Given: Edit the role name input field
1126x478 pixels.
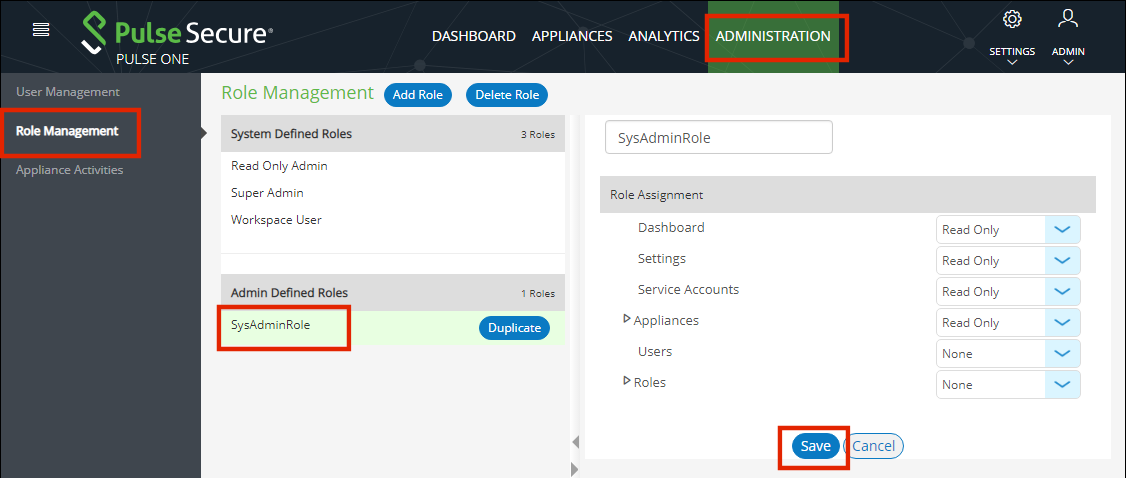Looking at the screenshot, I should 719,137.
